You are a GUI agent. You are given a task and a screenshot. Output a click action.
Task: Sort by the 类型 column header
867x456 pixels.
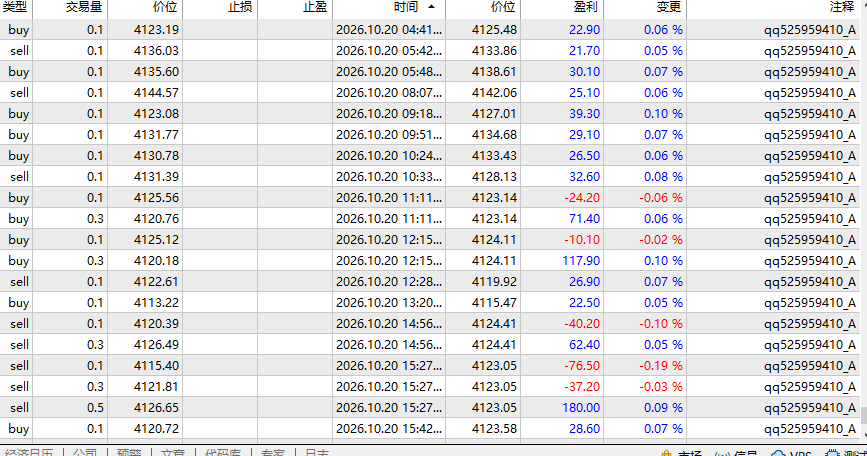click(x=15, y=7)
